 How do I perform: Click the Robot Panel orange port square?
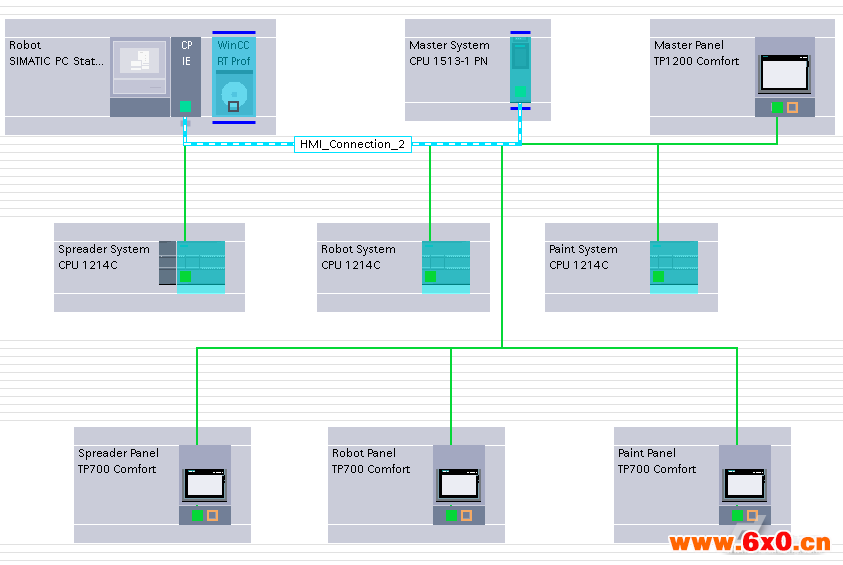466,516
